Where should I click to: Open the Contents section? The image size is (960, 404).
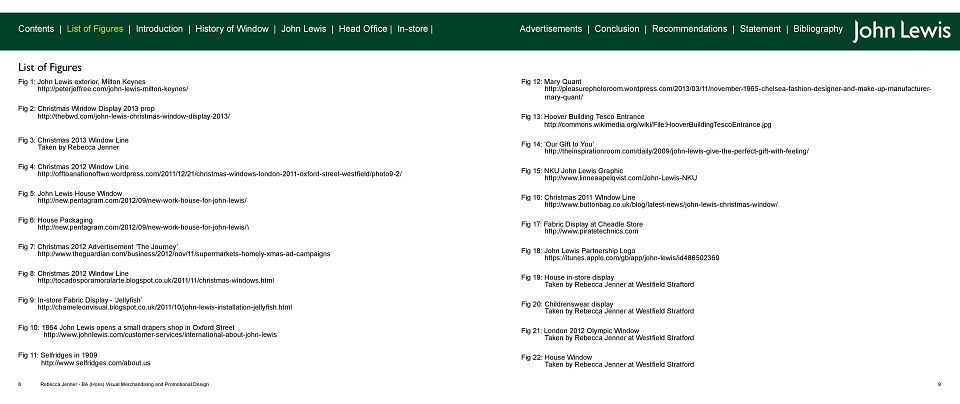[36, 29]
